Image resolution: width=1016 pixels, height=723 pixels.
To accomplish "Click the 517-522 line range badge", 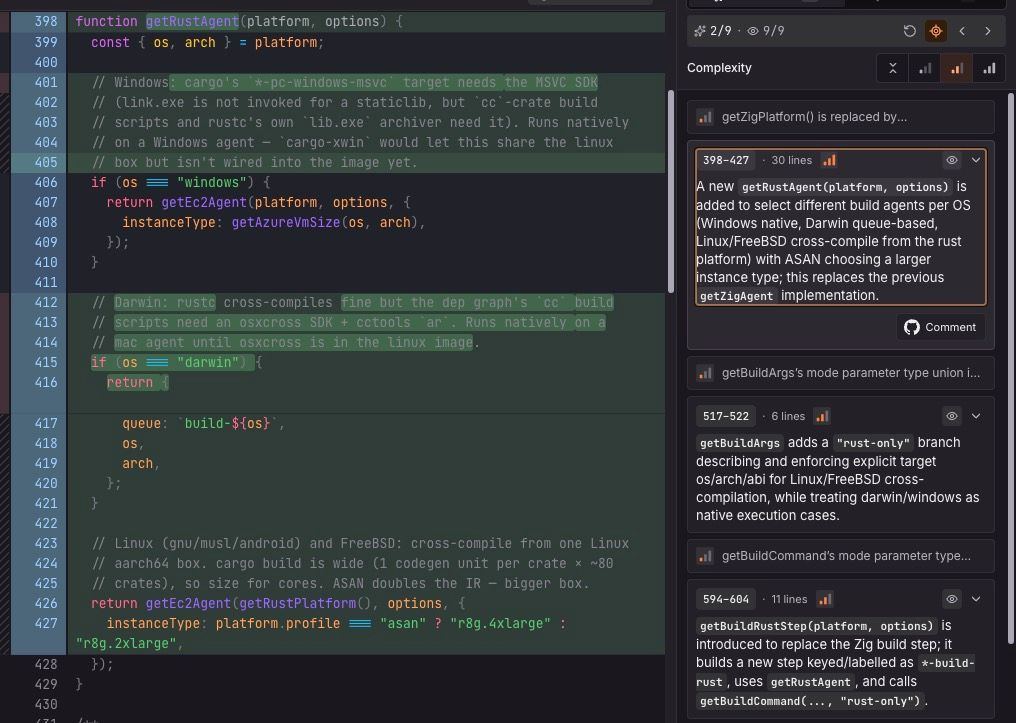I will tap(726, 417).
